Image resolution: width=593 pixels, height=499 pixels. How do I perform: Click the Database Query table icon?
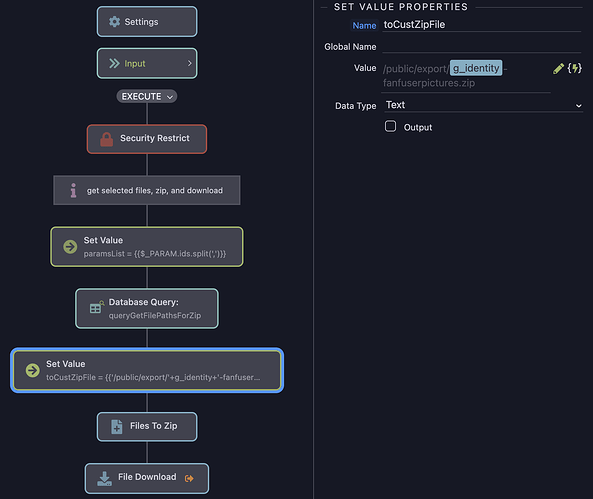96,308
